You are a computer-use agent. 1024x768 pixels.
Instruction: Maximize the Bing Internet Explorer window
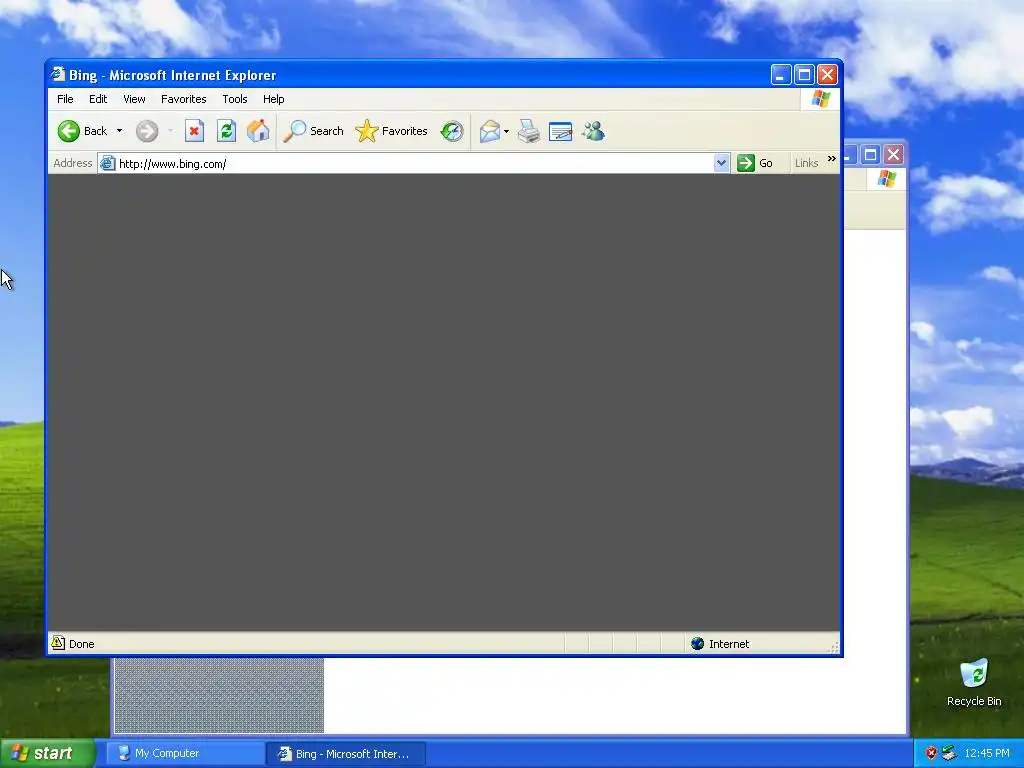[805, 75]
